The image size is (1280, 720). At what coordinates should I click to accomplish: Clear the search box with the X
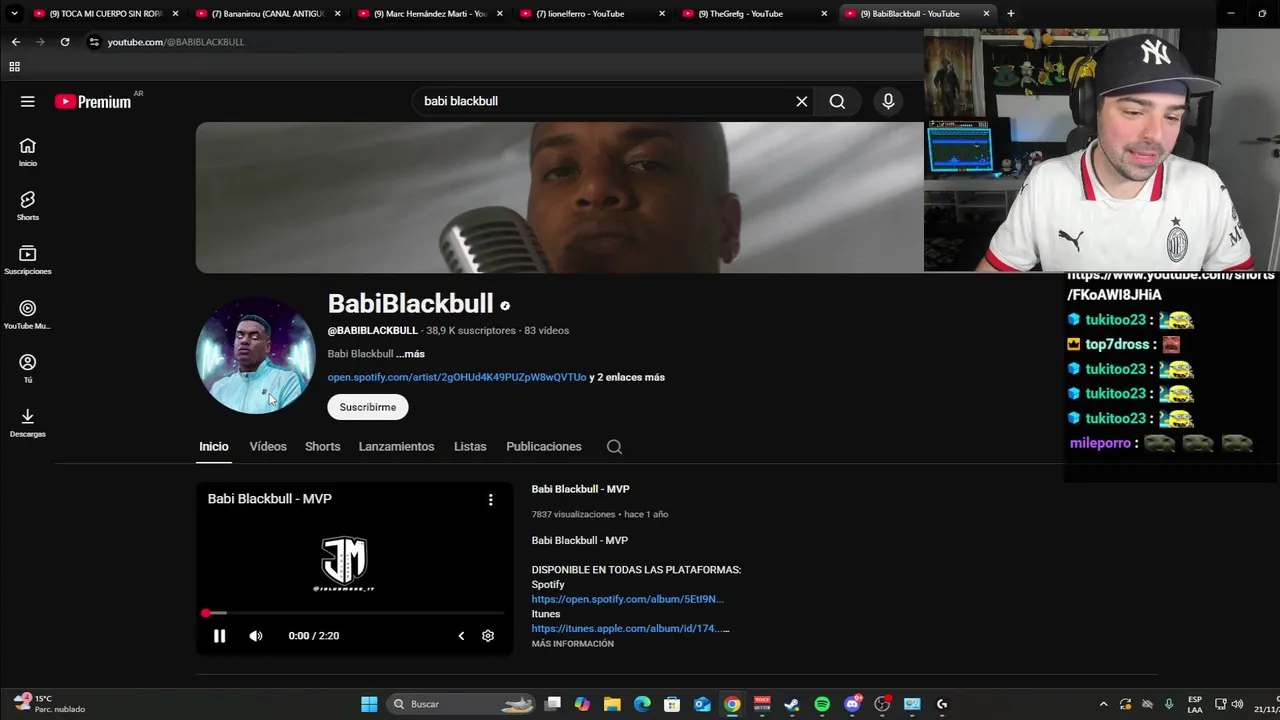pyautogui.click(x=801, y=101)
